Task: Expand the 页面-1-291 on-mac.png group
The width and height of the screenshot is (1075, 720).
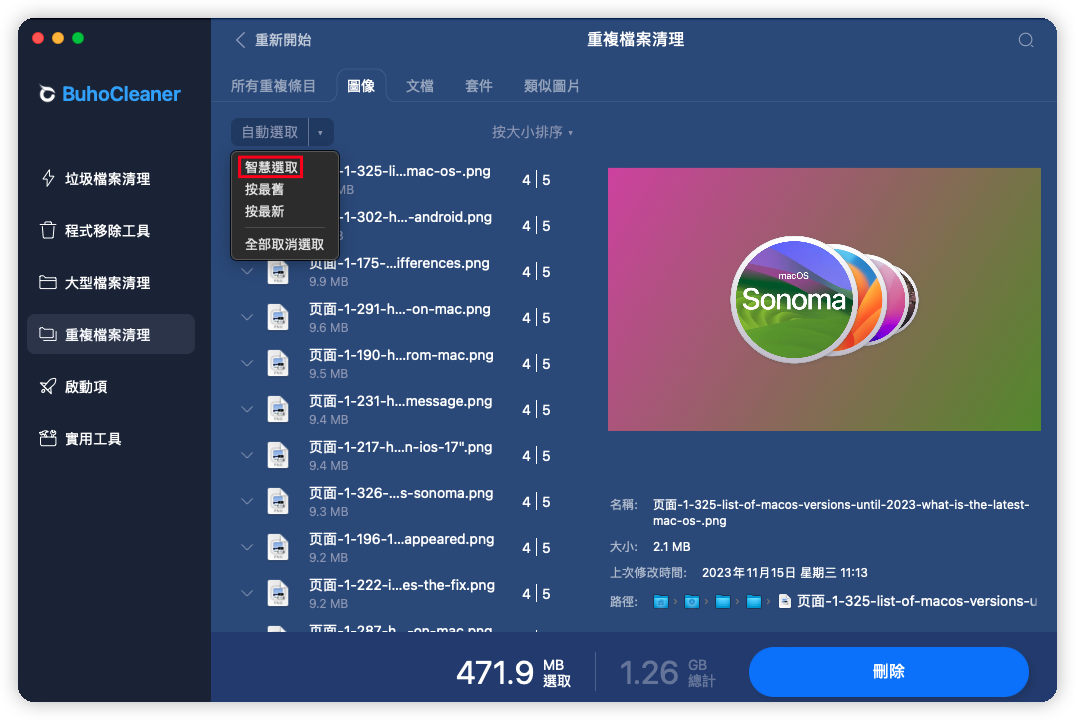Action: pyautogui.click(x=247, y=317)
